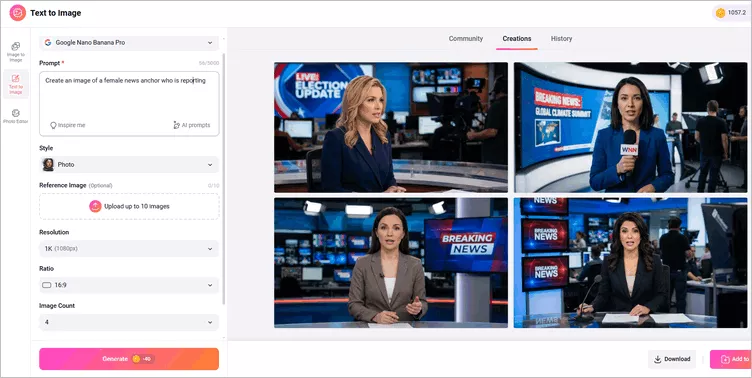Click the Text to Image page title
The height and width of the screenshot is (378, 752).
pos(56,13)
